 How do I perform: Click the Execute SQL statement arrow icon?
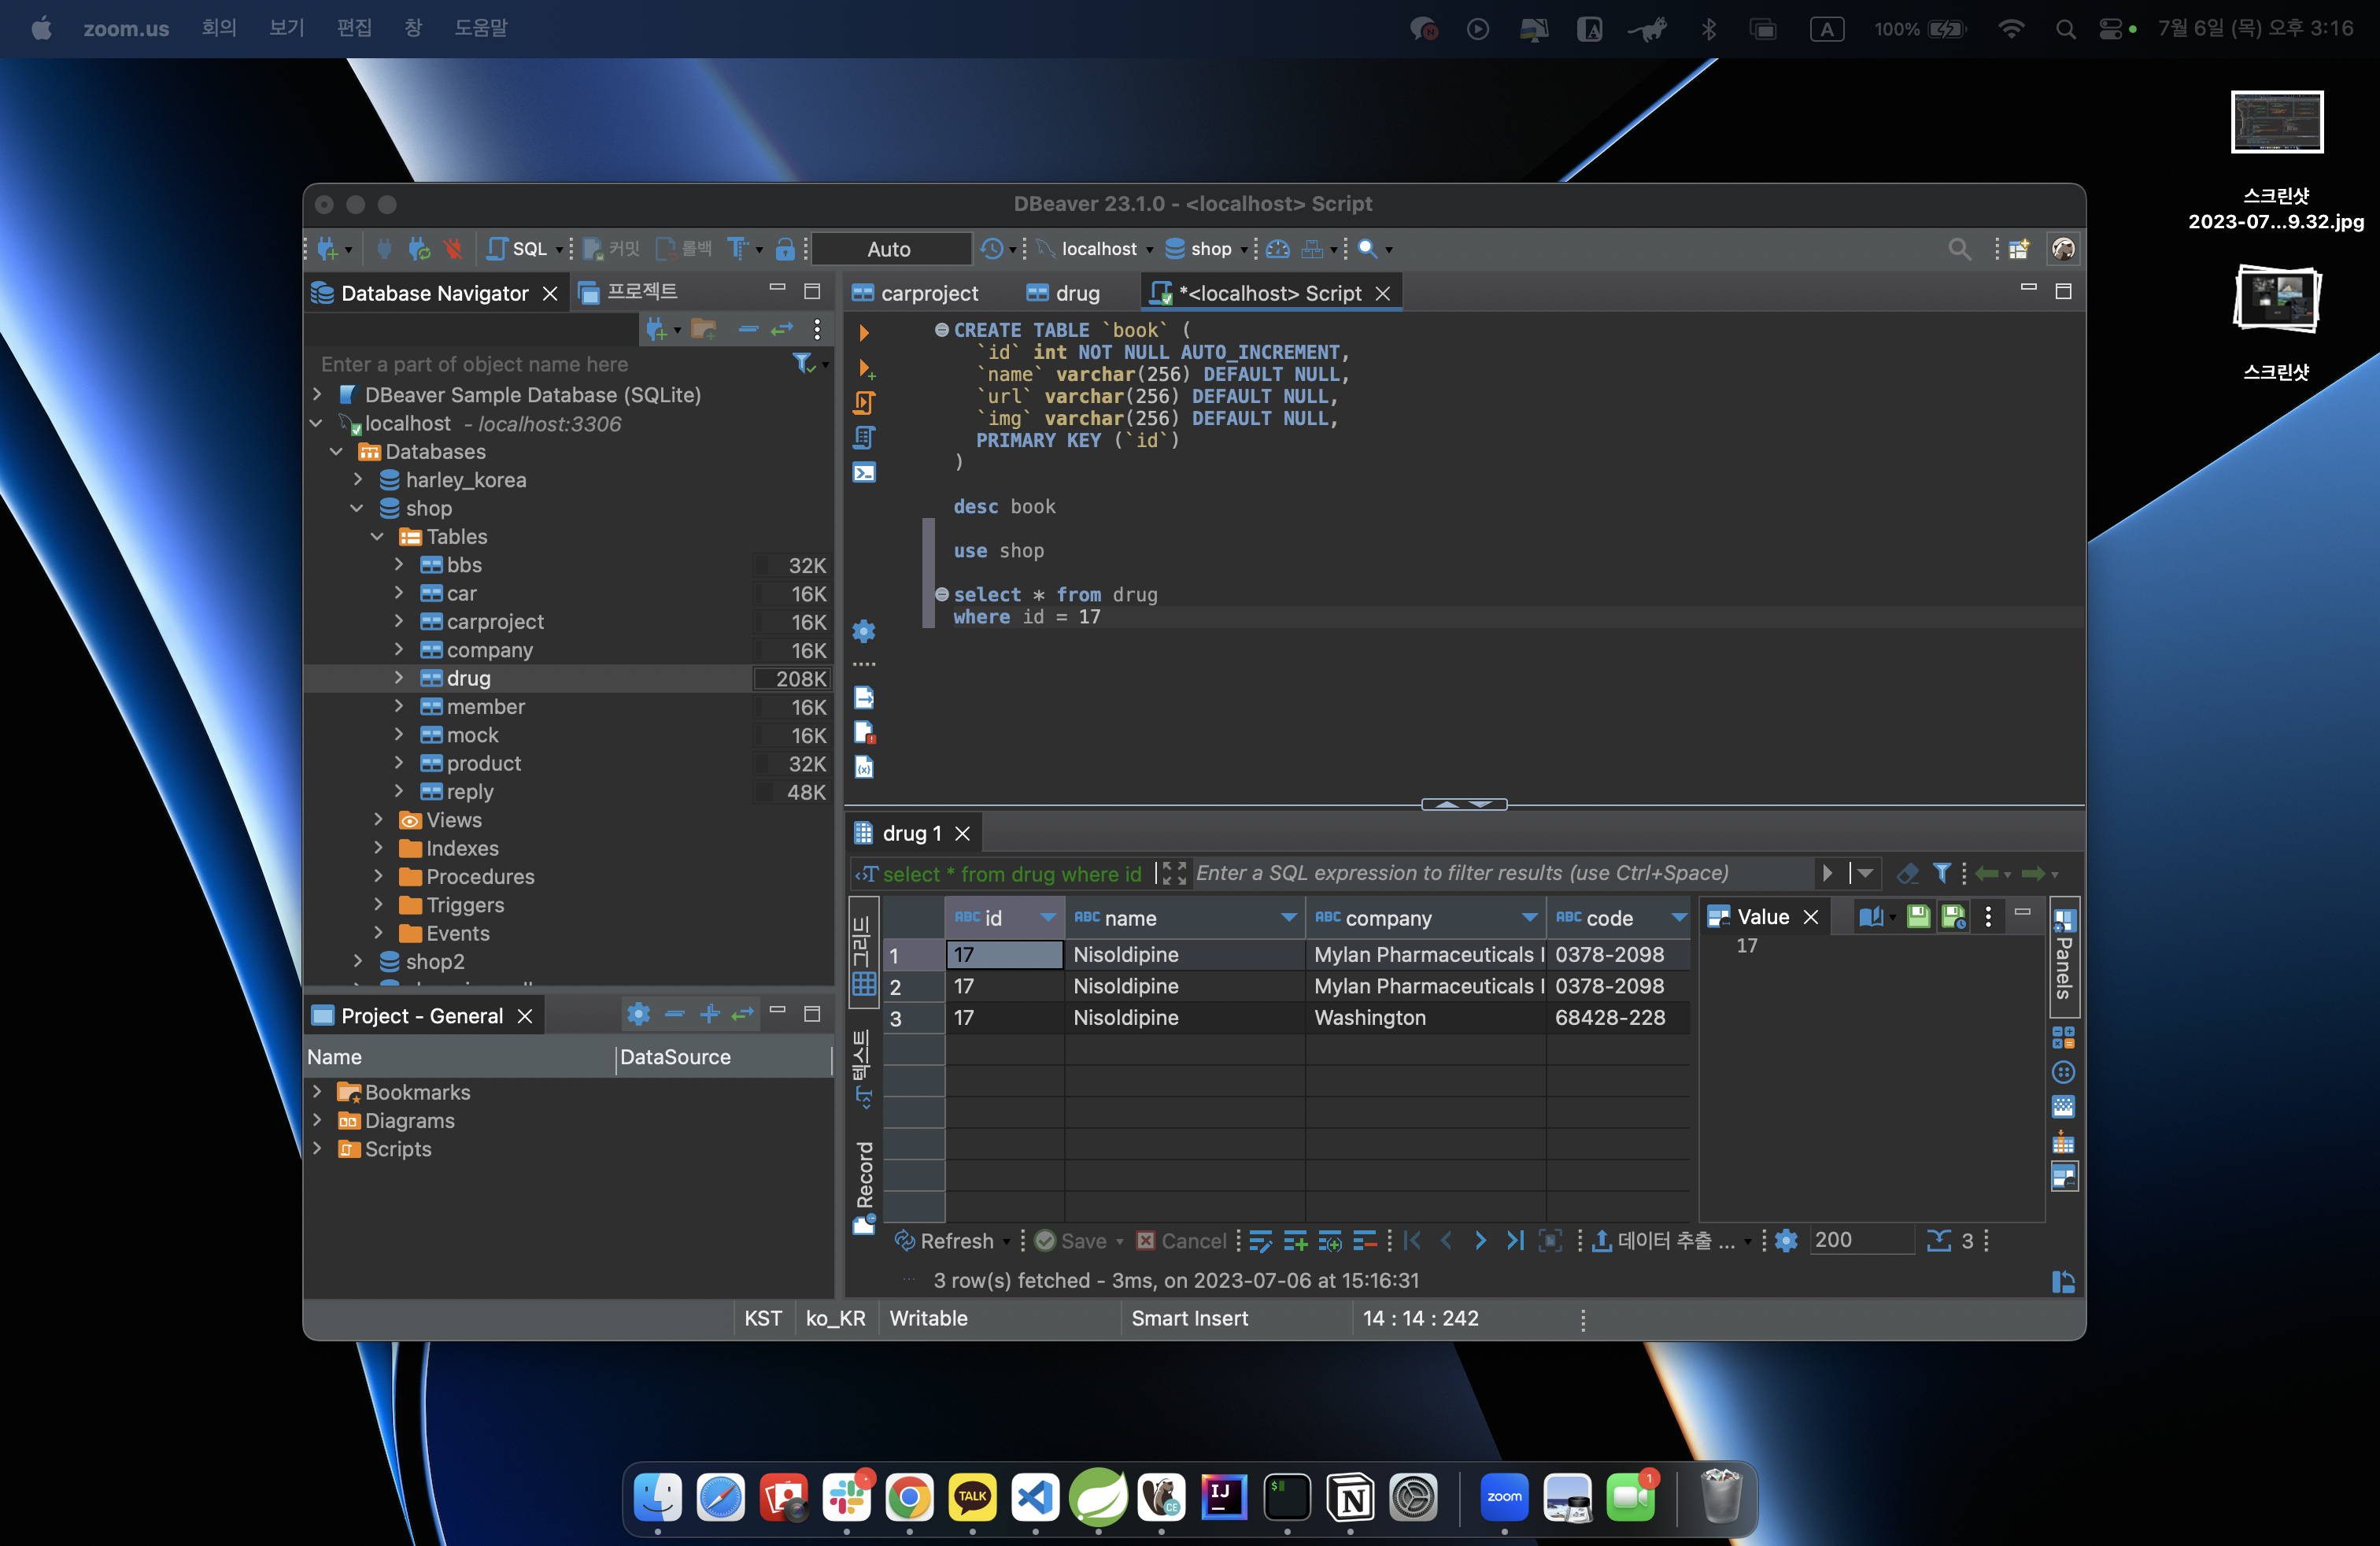point(864,332)
